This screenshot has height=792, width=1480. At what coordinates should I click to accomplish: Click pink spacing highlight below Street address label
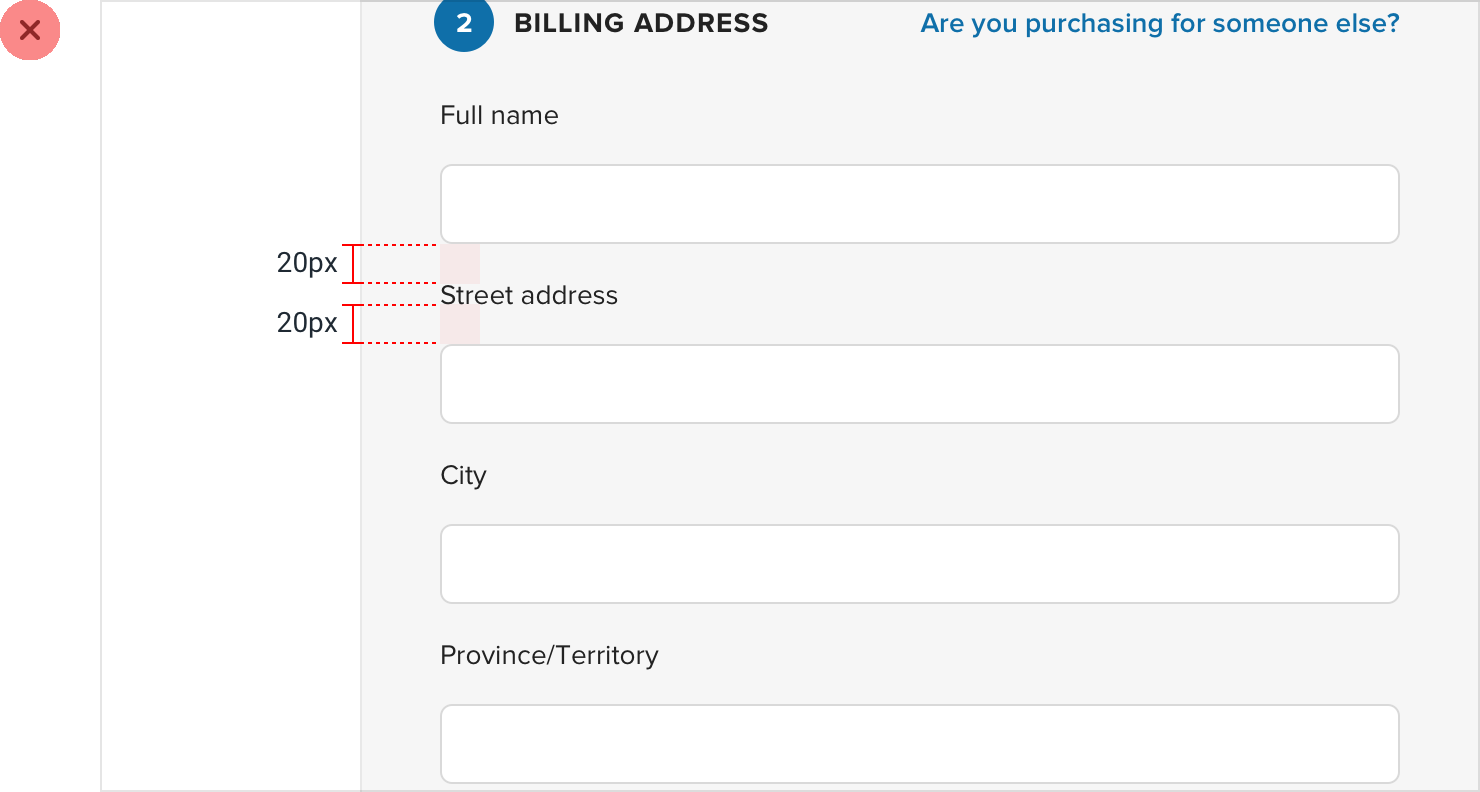460,327
